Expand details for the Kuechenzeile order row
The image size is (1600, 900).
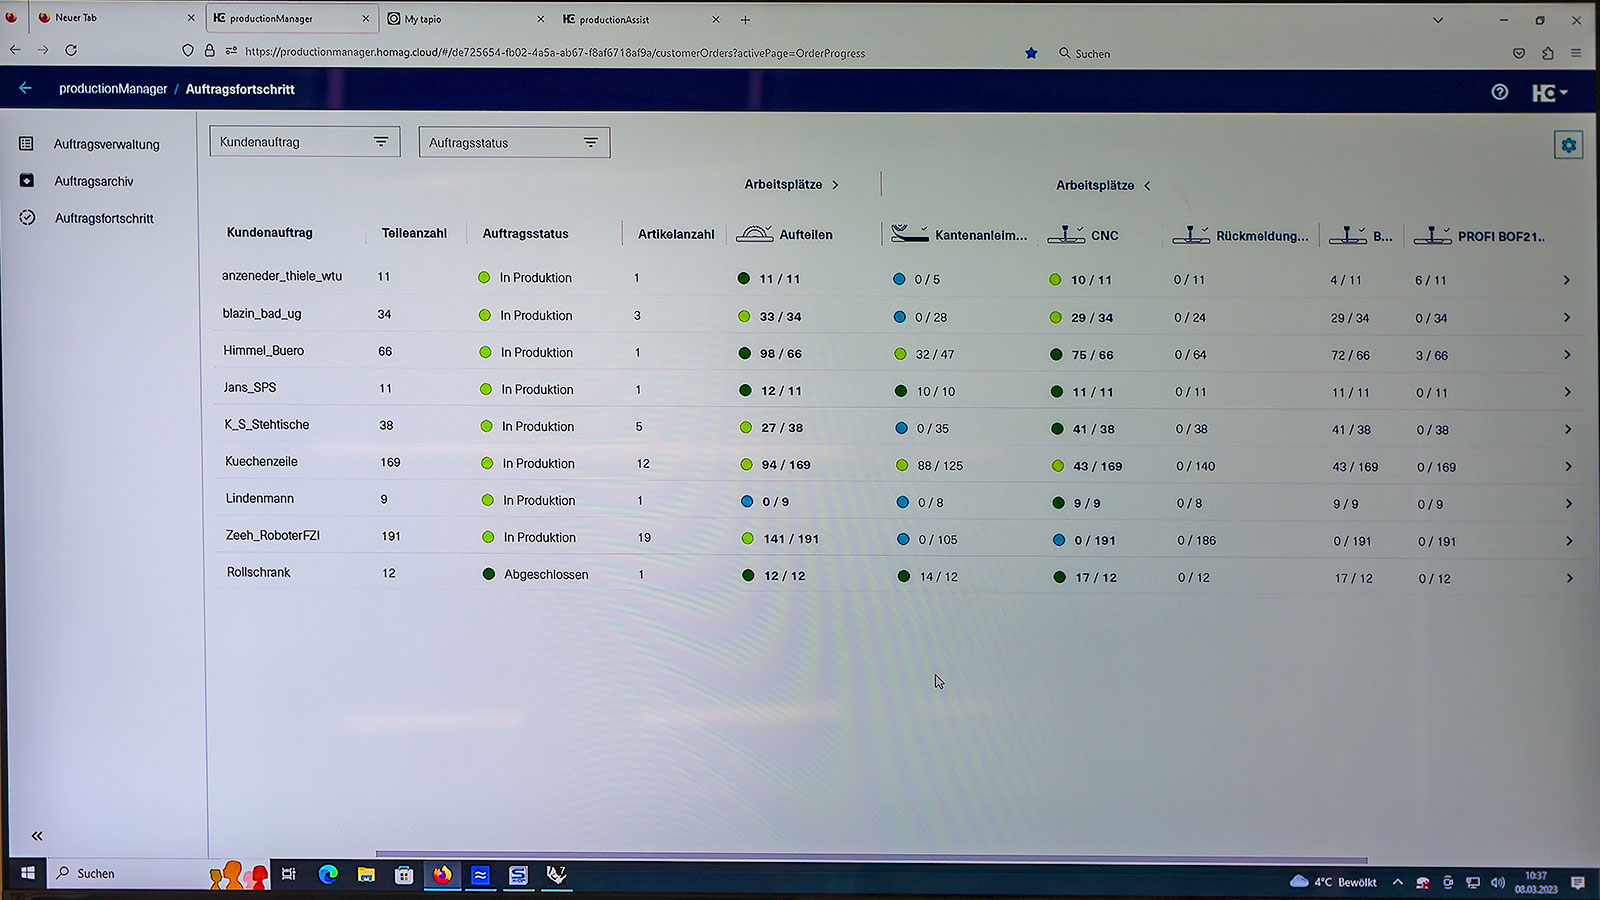coord(1567,467)
